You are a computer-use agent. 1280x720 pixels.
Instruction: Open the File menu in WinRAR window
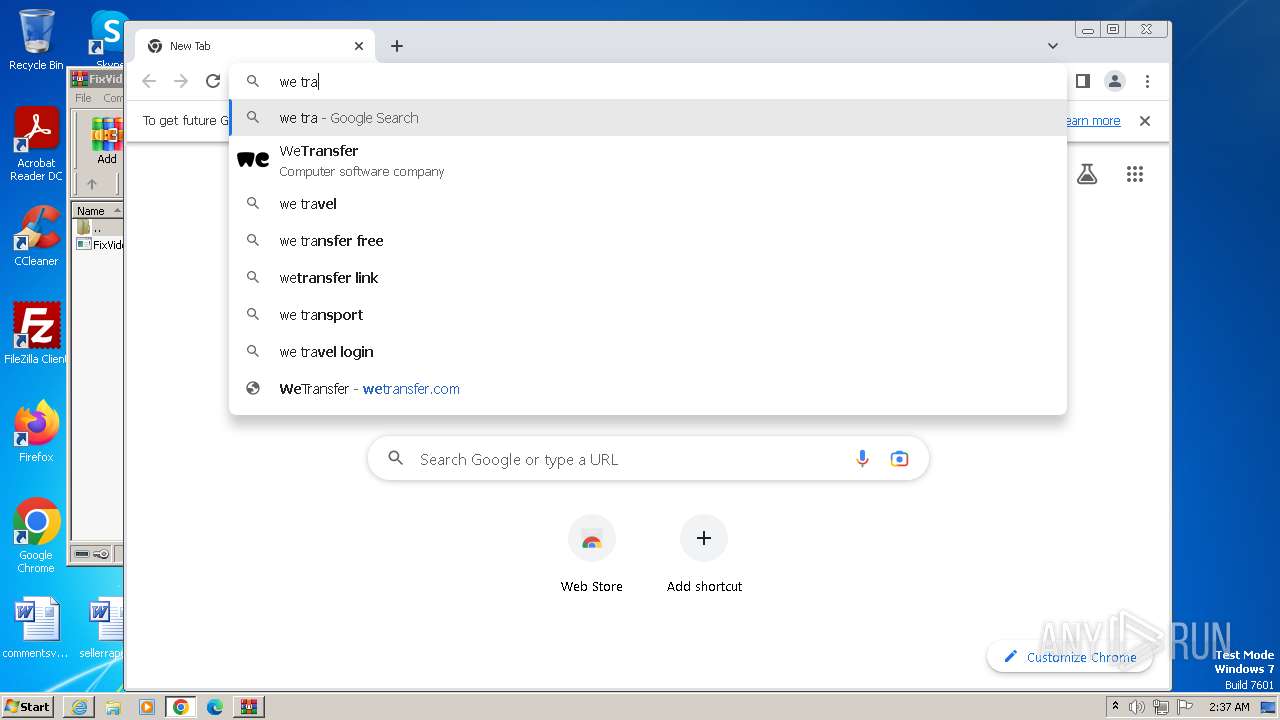[x=83, y=98]
